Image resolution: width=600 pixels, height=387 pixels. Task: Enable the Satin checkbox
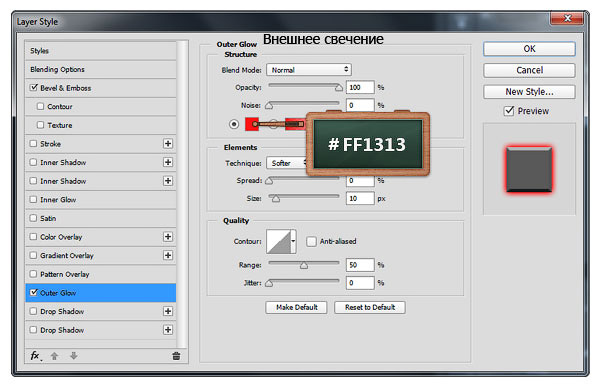click(x=33, y=218)
